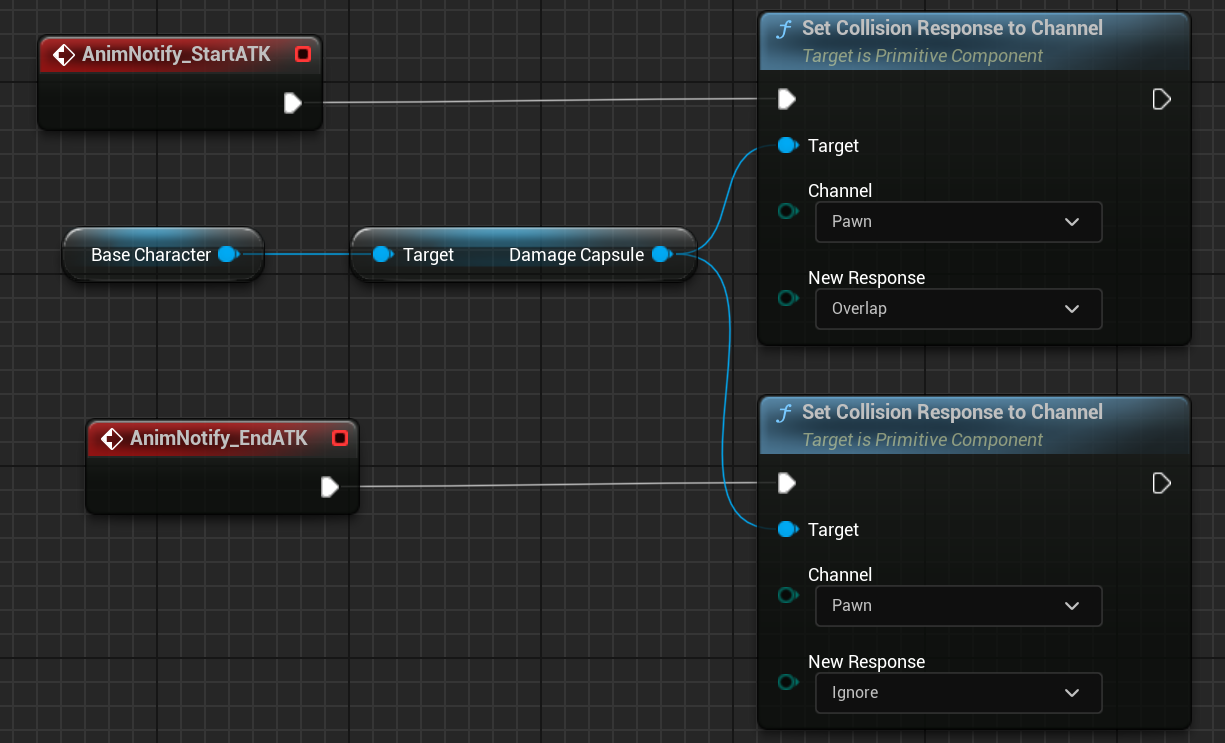Image resolution: width=1225 pixels, height=743 pixels.
Task: Click the Channel pin in the Ignore collision node
Action: [787, 595]
